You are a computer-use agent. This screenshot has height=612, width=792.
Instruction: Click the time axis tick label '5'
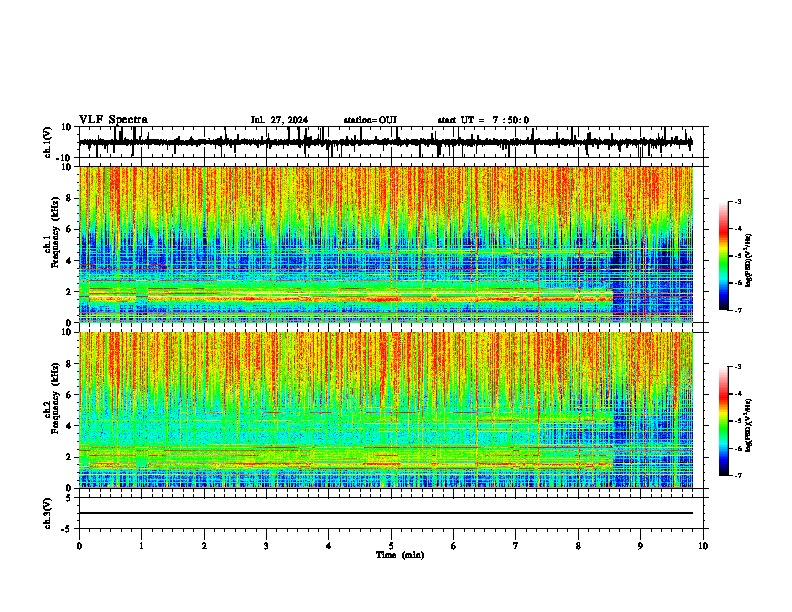click(x=391, y=546)
